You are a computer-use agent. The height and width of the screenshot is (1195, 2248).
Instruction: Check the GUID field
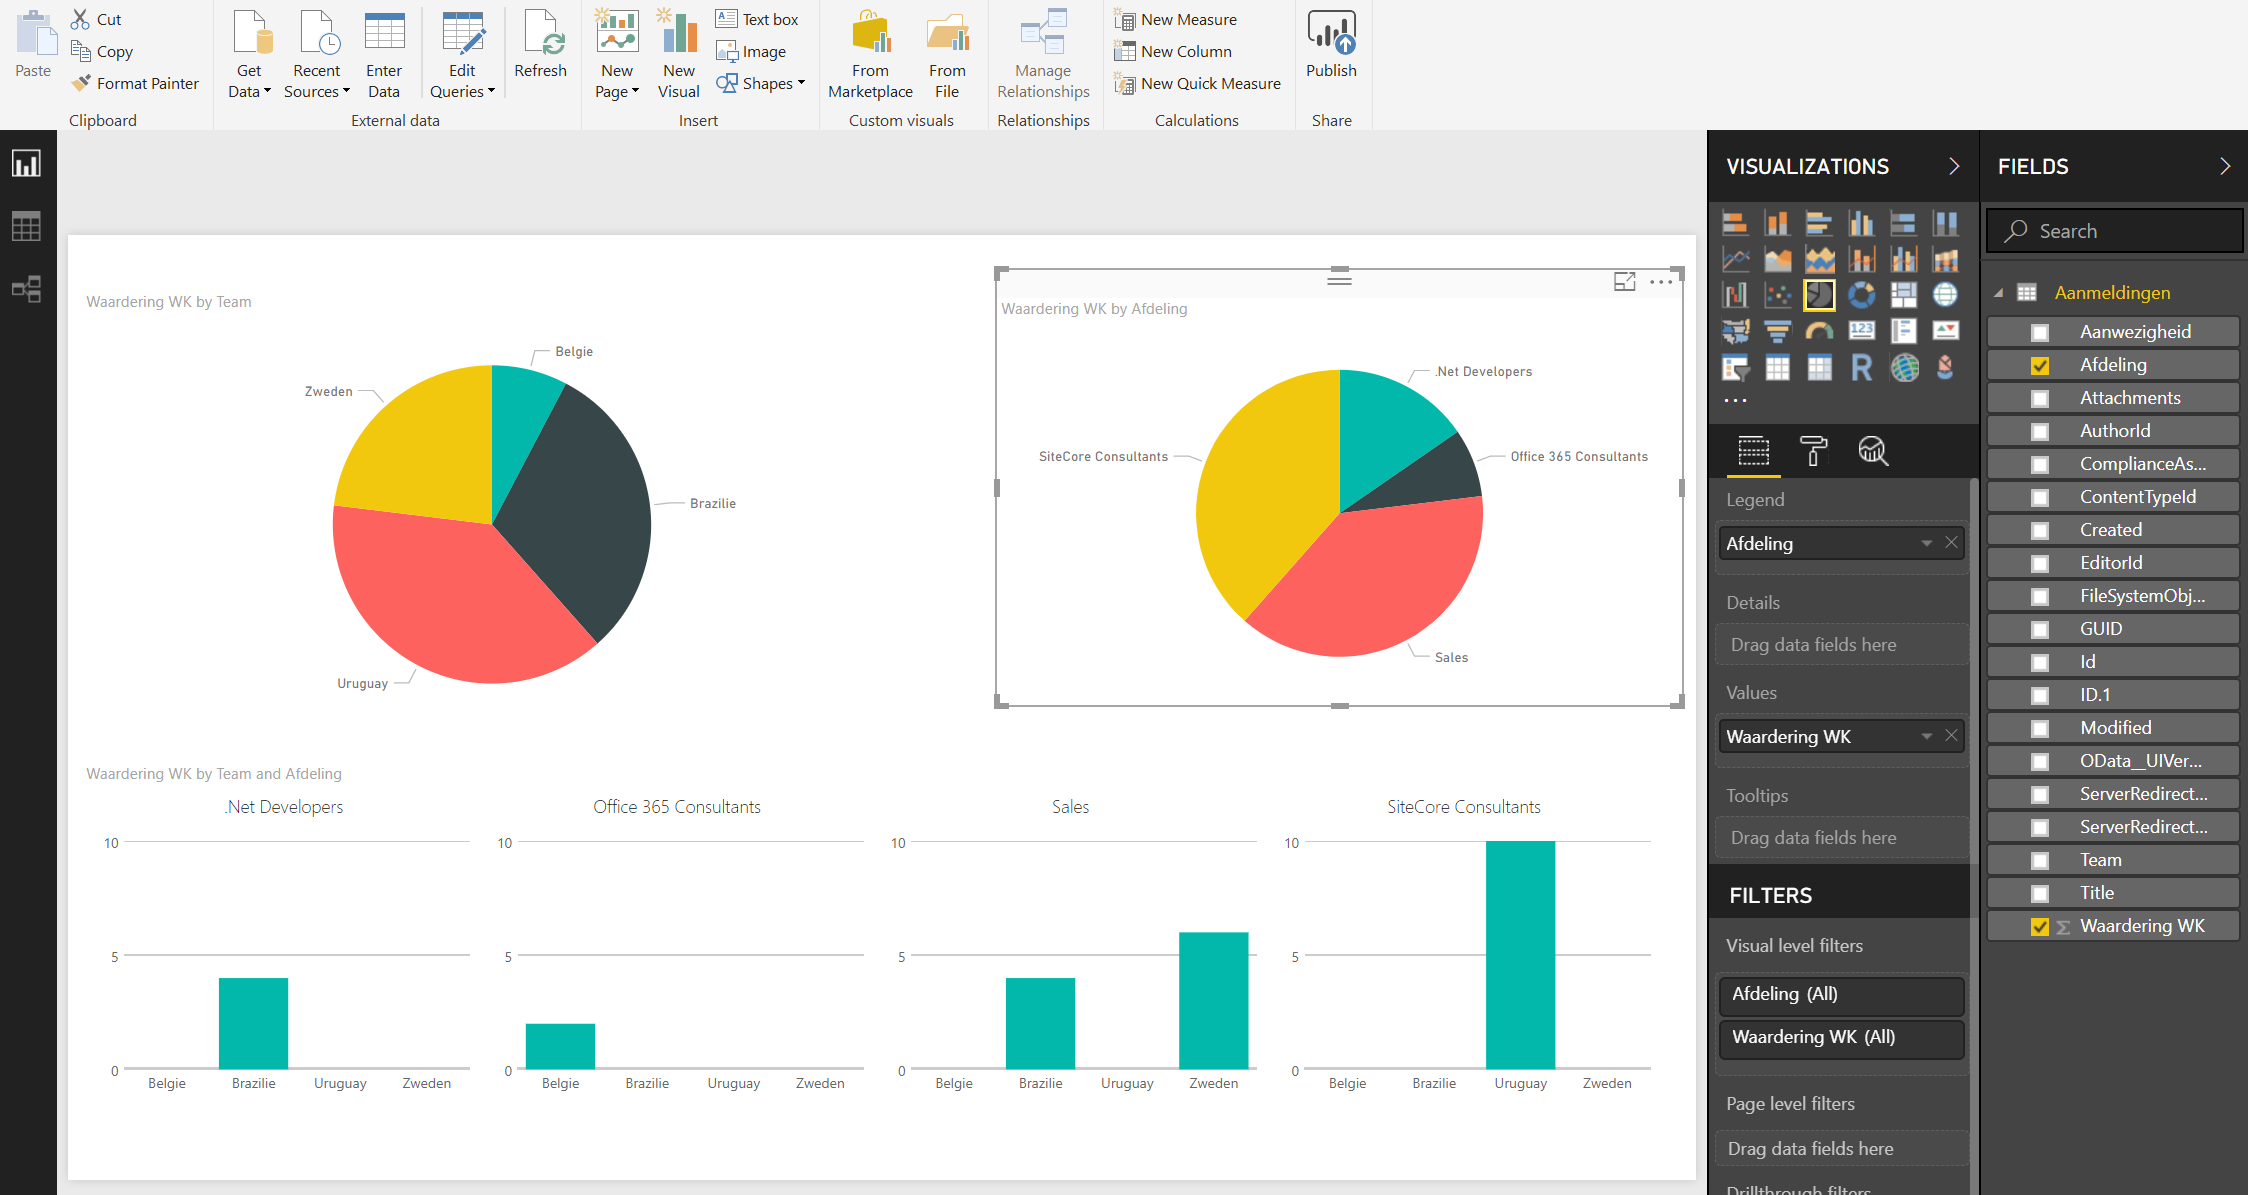pyautogui.click(x=2040, y=629)
